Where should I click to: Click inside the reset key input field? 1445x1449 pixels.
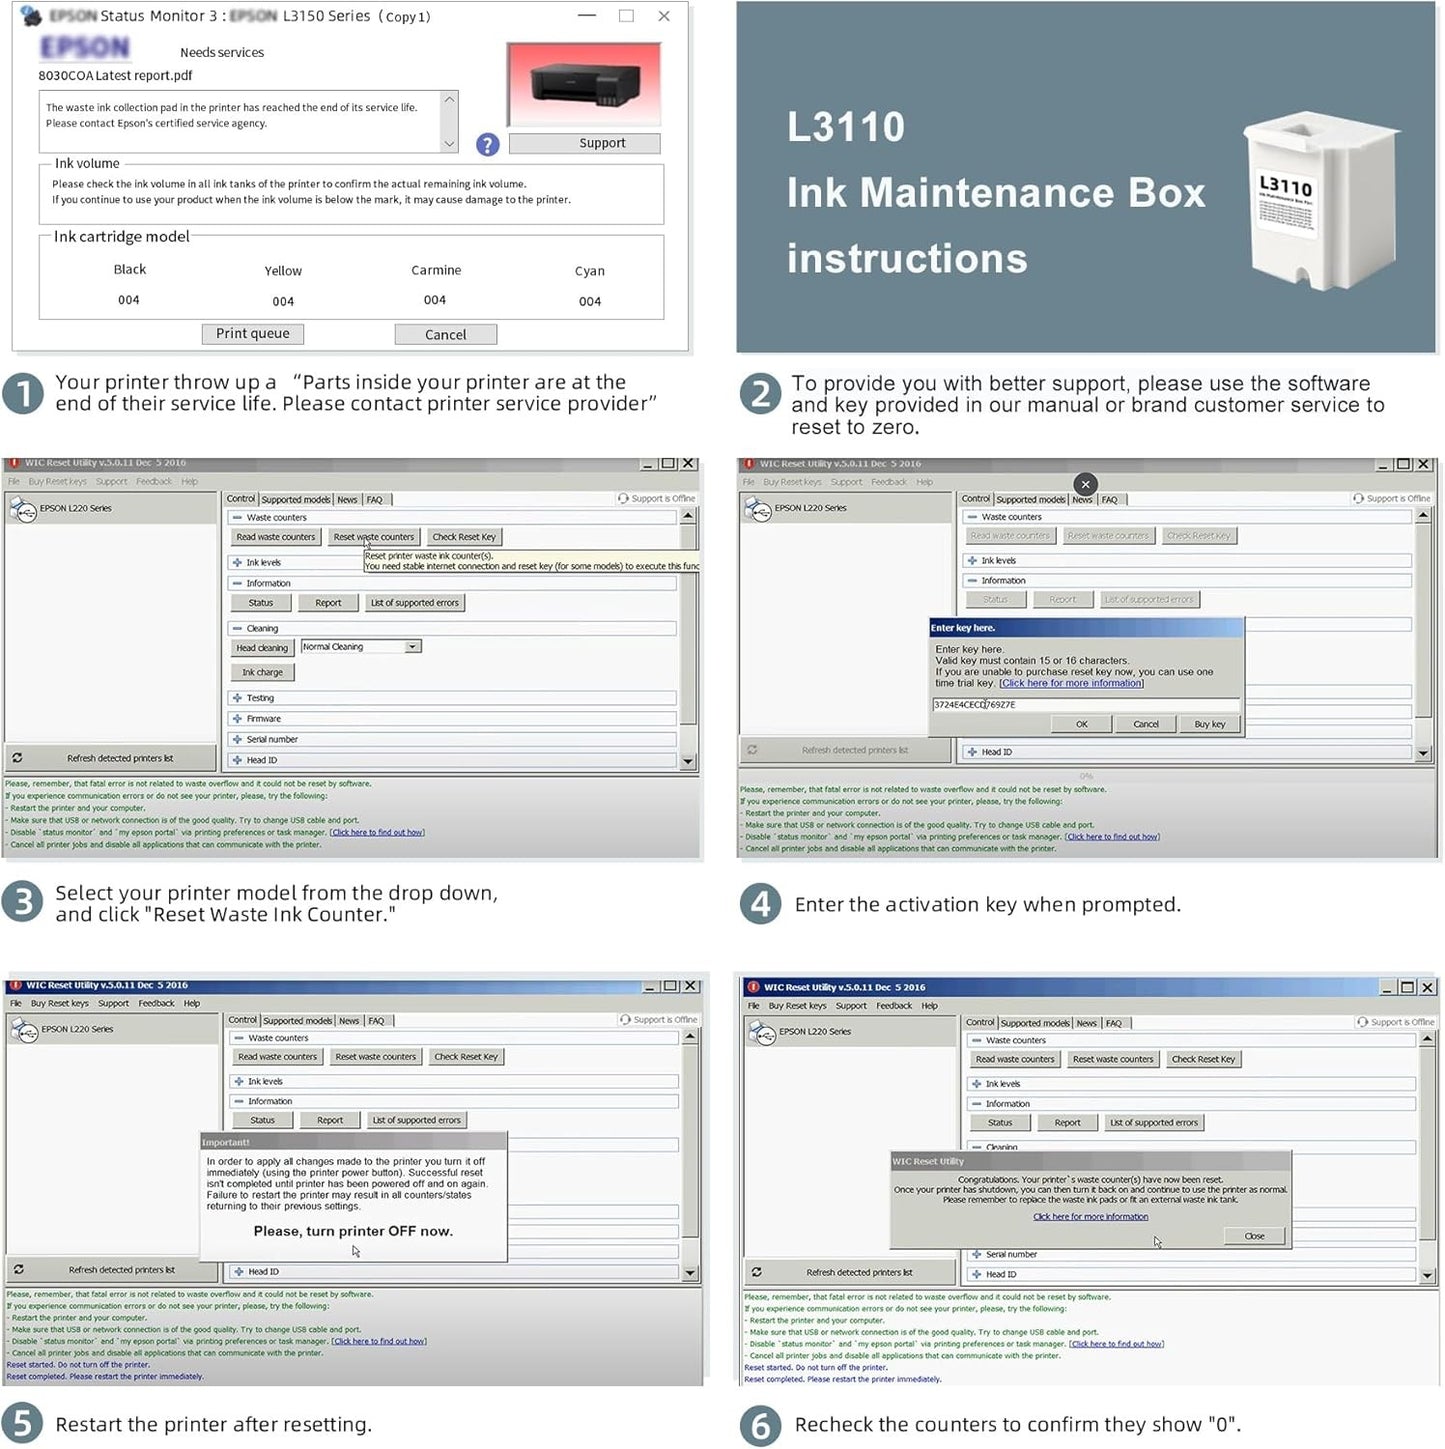click(1084, 705)
